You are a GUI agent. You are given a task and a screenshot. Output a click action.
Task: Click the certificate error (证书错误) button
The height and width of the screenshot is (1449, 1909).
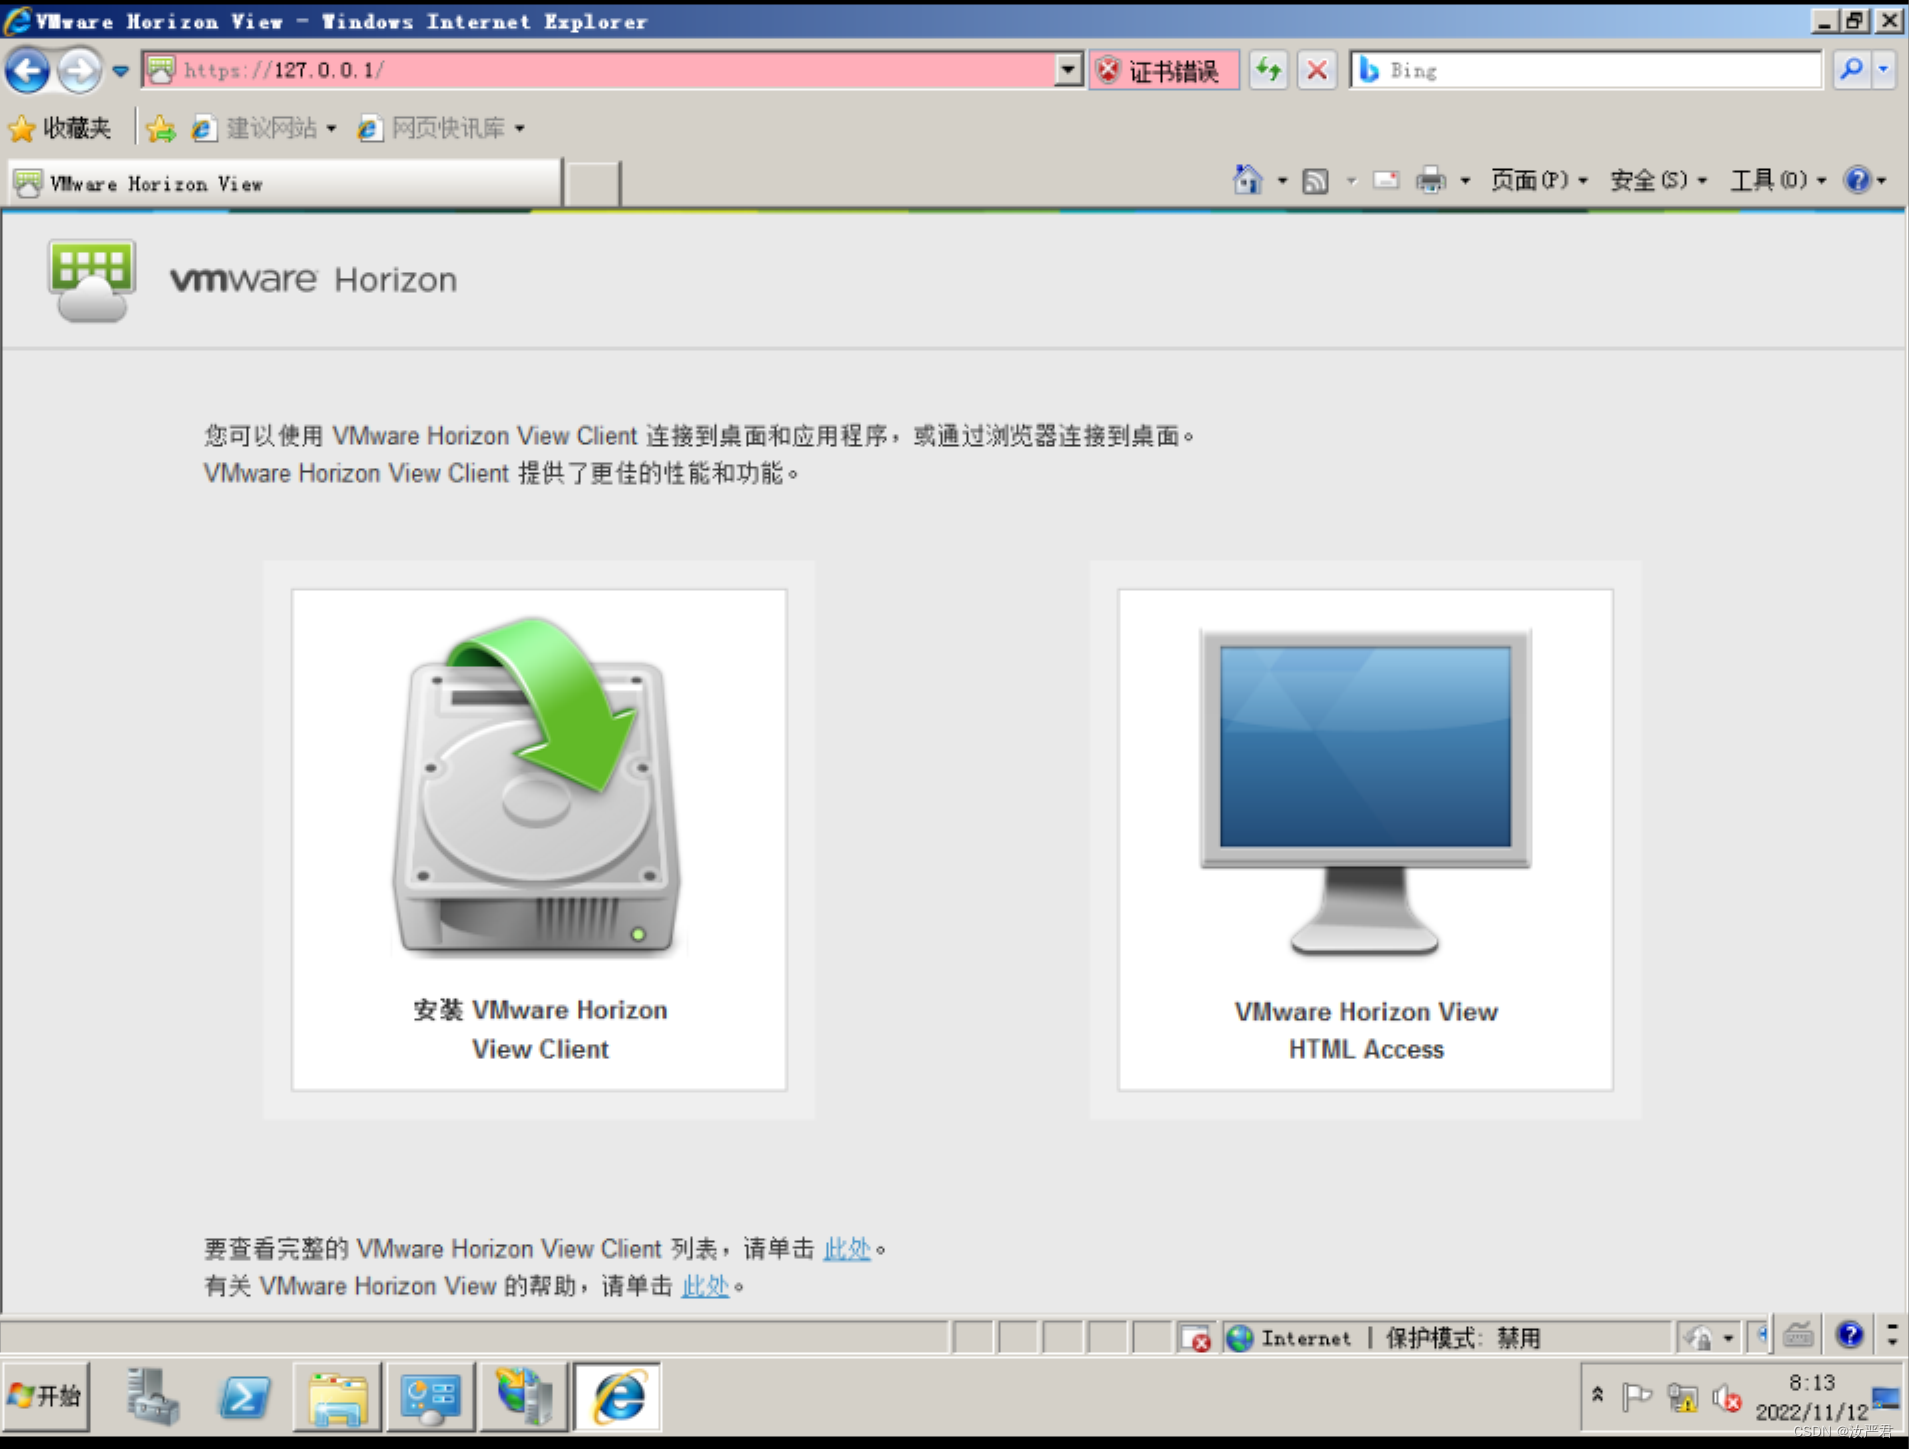[x=1165, y=70]
